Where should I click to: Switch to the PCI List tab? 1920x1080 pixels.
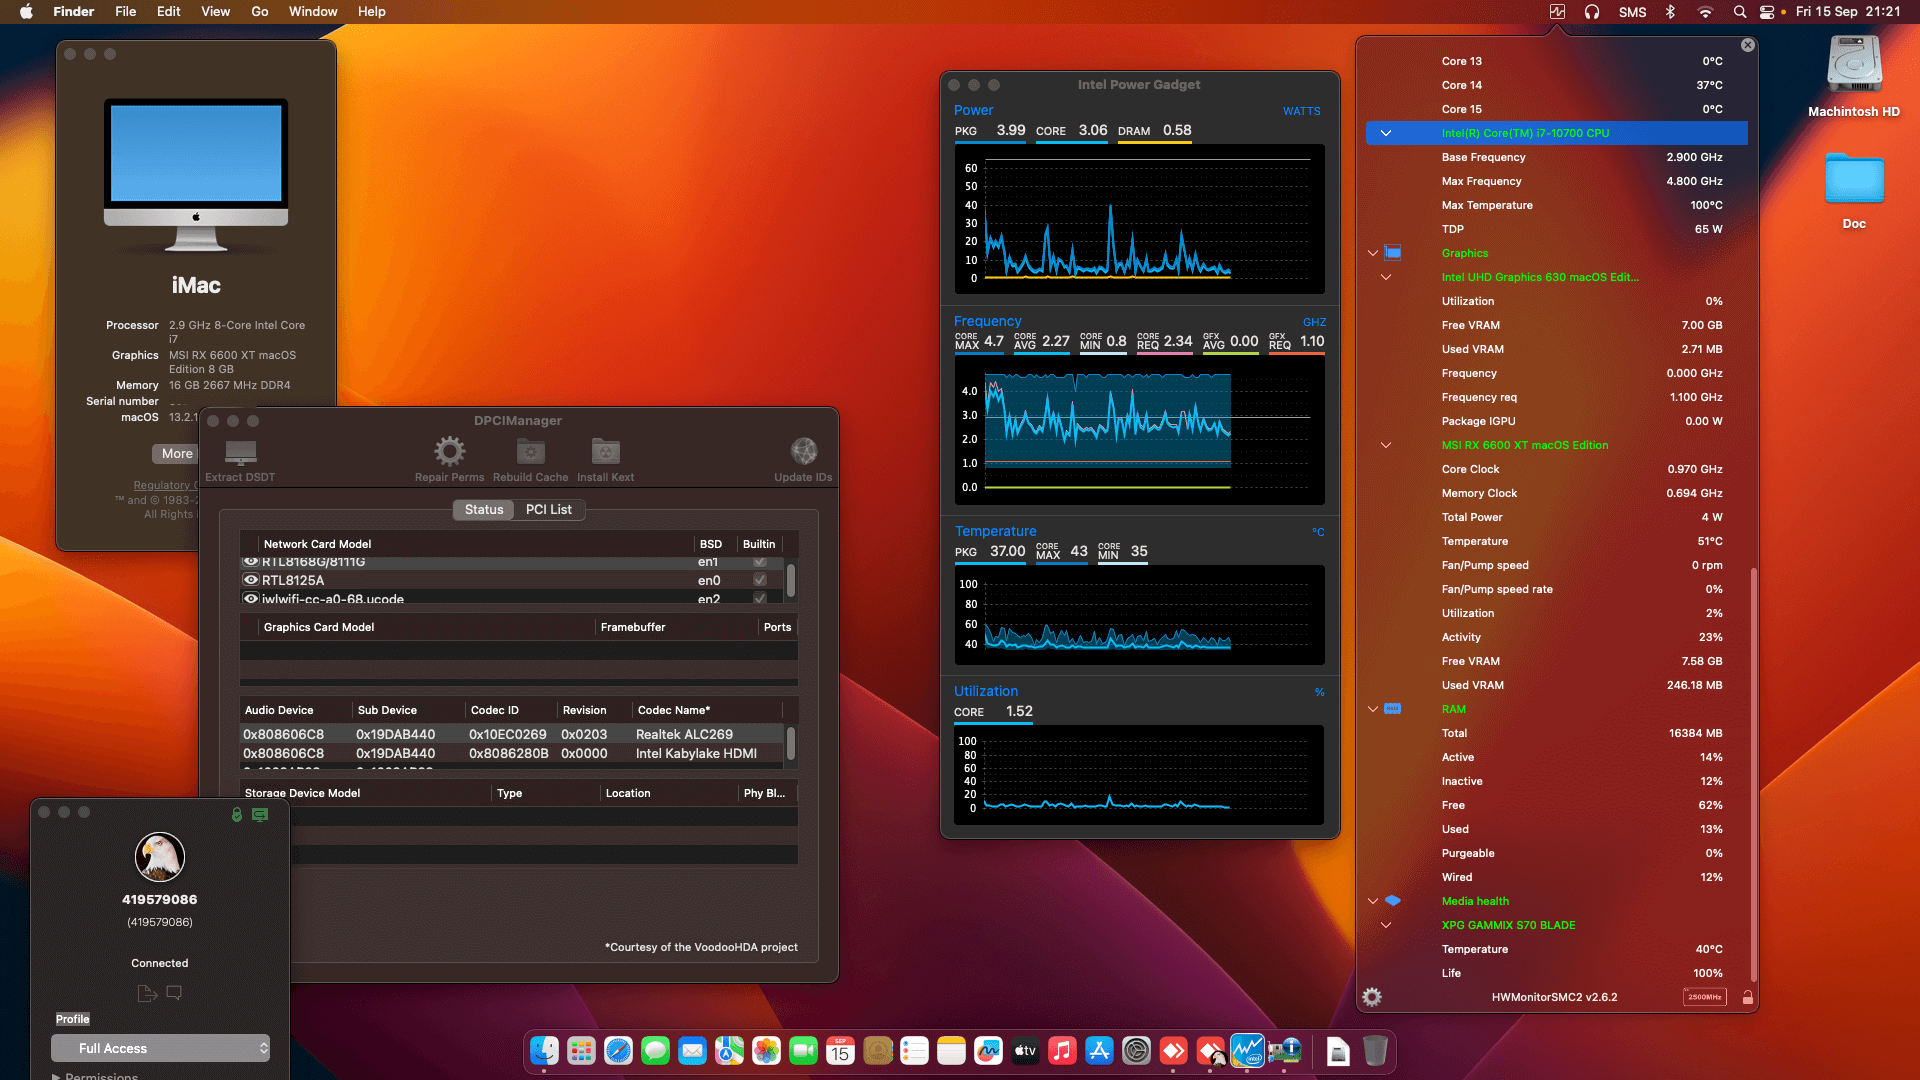pos(548,510)
